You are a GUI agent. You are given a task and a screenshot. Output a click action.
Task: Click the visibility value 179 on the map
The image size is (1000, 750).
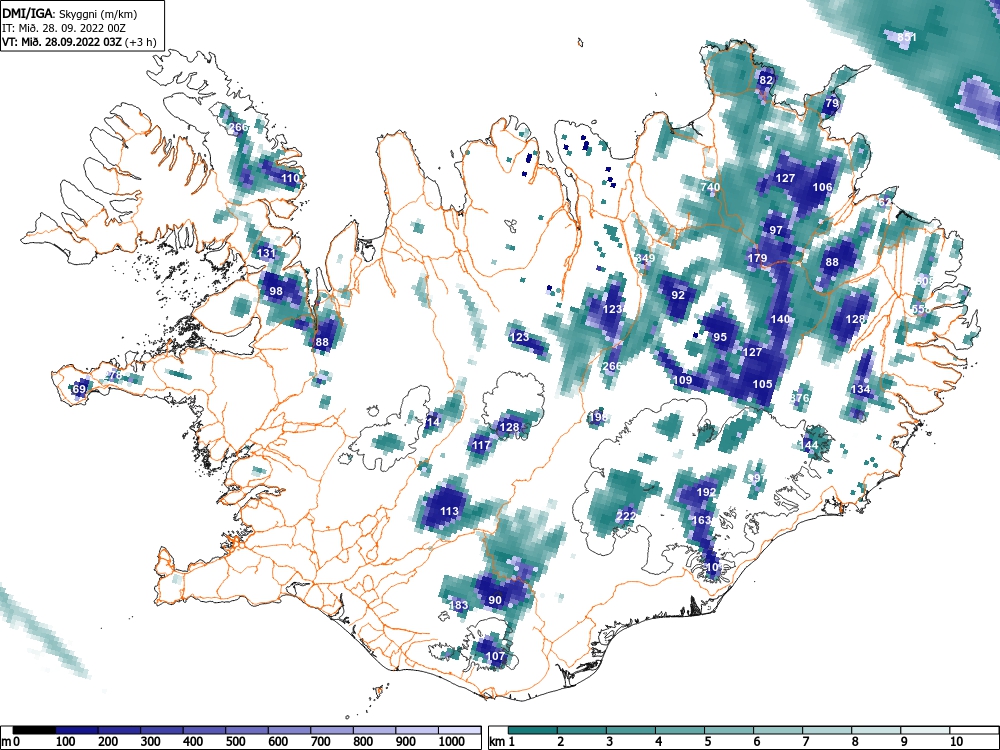757,258
